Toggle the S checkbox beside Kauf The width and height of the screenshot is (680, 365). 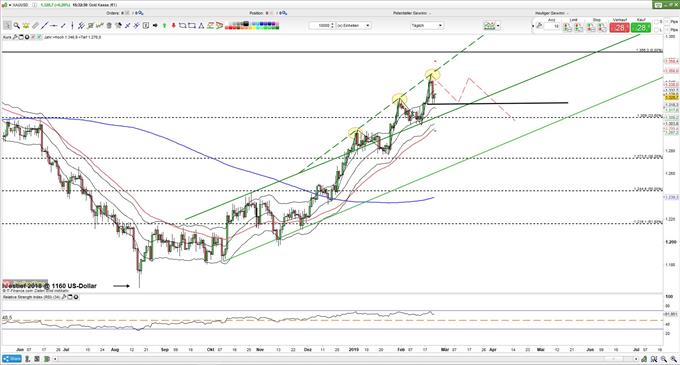click(657, 22)
